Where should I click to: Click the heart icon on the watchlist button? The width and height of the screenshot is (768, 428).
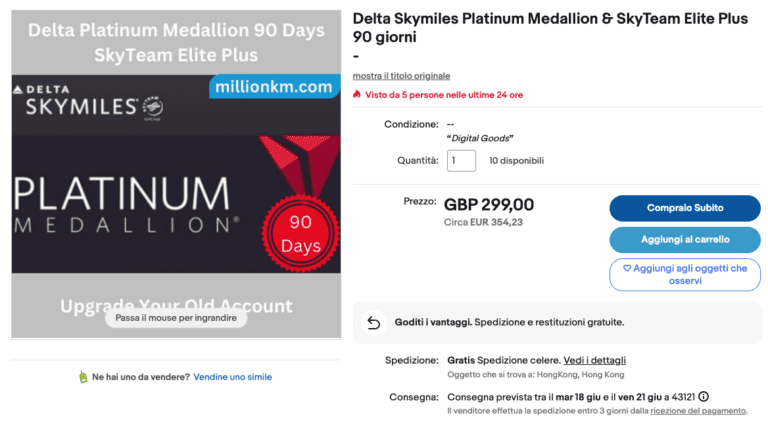pos(627,268)
